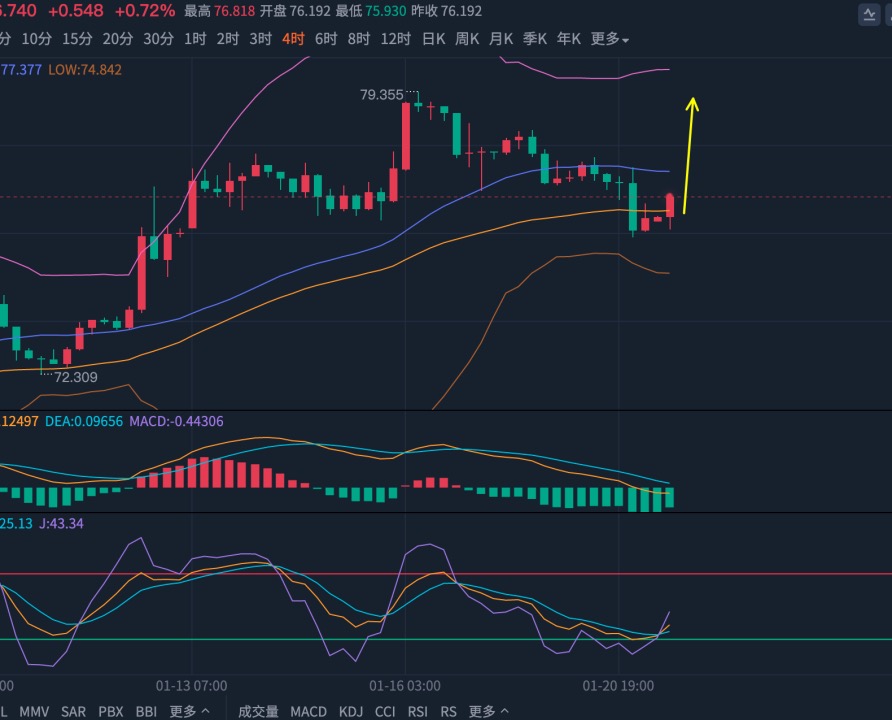Select the CCI sub-indicator
This screenshot has height=720, width=892.
(x=385, y=711)
